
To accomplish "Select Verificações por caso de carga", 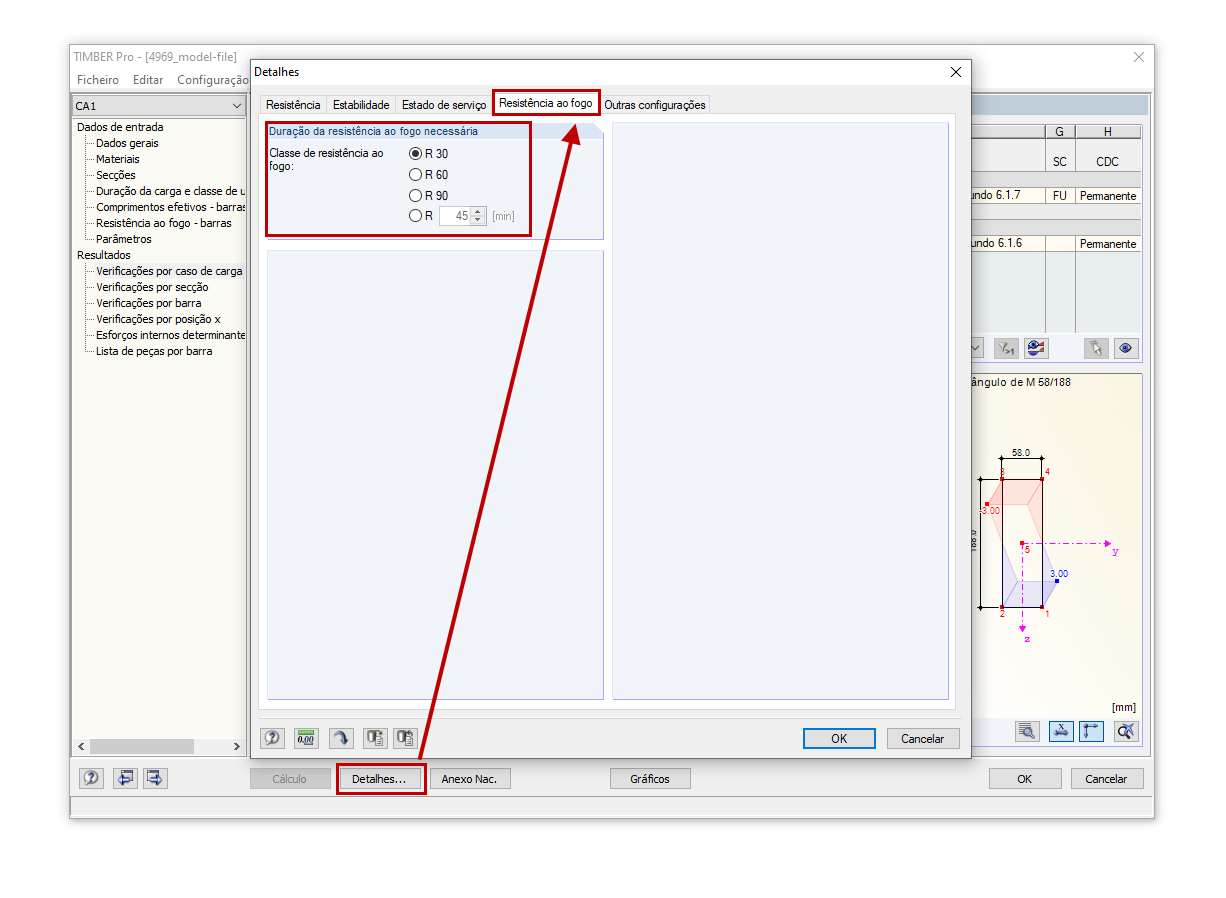I will [x=169, y=271].
